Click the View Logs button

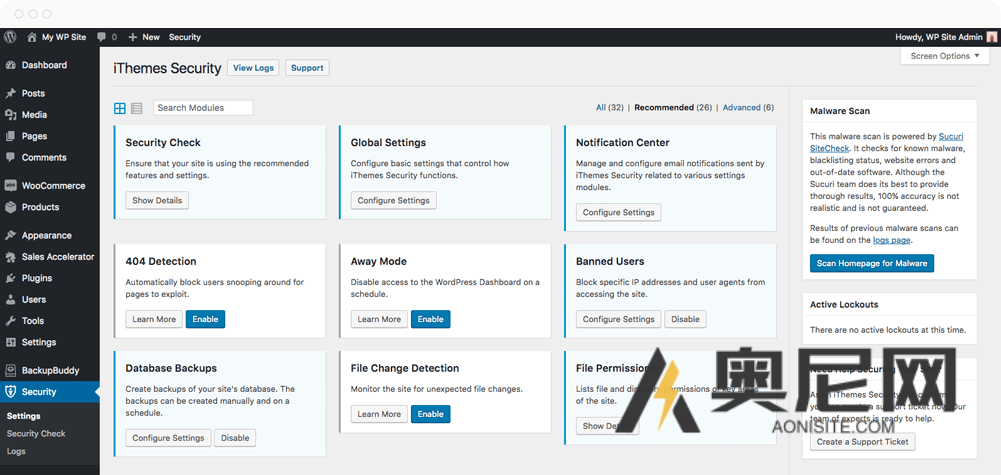point(253,68)
